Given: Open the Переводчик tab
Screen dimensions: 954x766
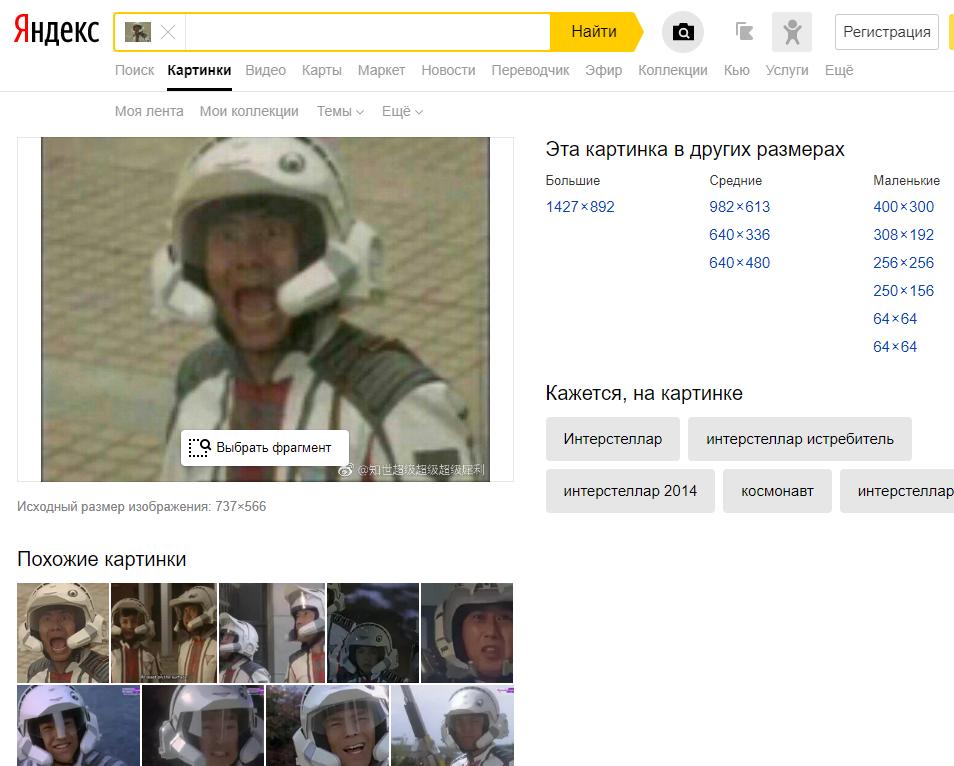Looking at the screenshot, I should point(530,71).
